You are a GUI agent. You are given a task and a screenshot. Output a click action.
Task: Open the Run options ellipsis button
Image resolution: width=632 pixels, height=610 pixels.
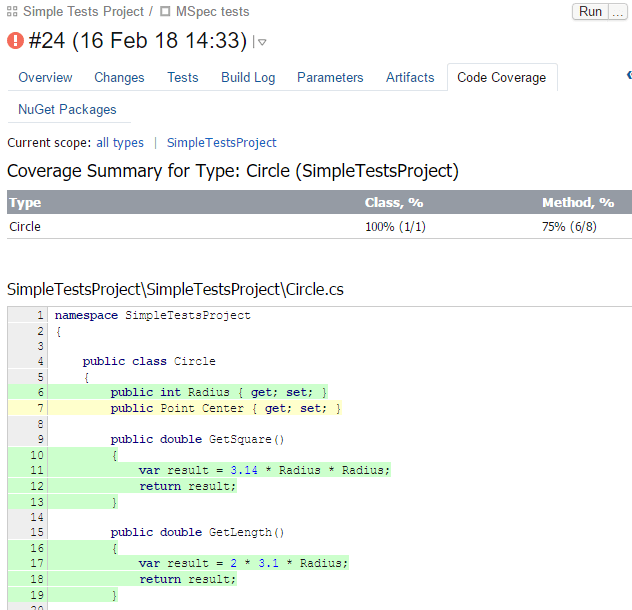[x=618, y=11]
